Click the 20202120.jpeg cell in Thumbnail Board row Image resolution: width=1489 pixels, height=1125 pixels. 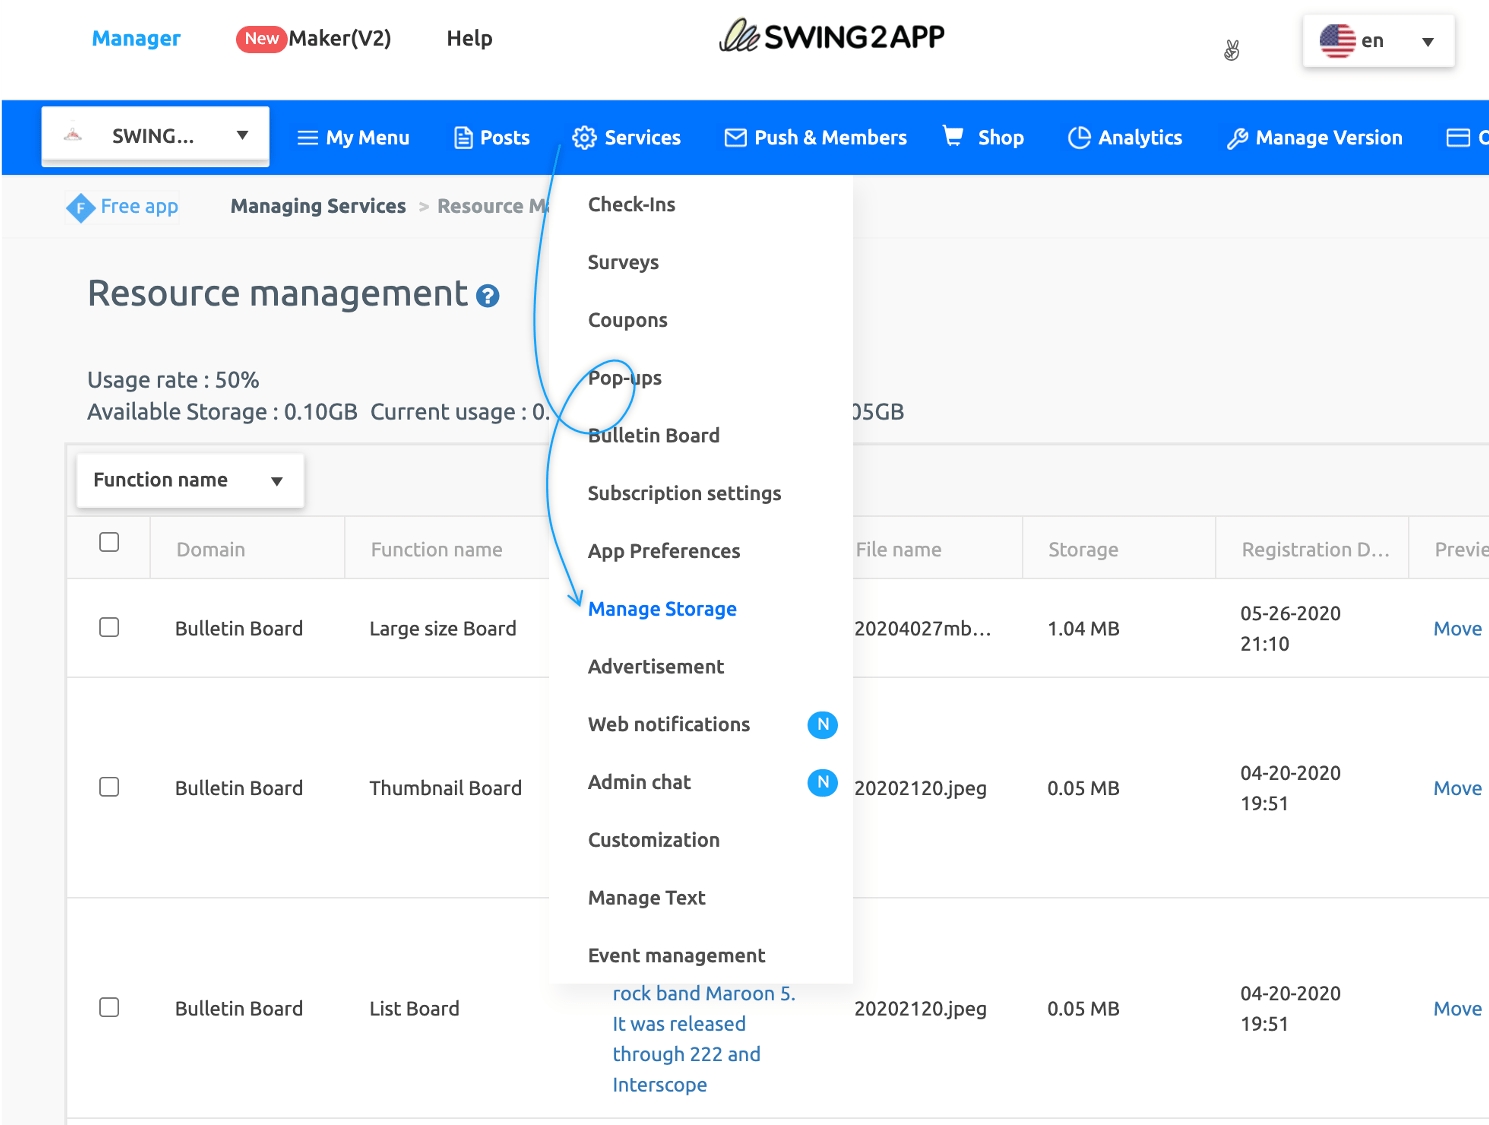click(920, 789)
